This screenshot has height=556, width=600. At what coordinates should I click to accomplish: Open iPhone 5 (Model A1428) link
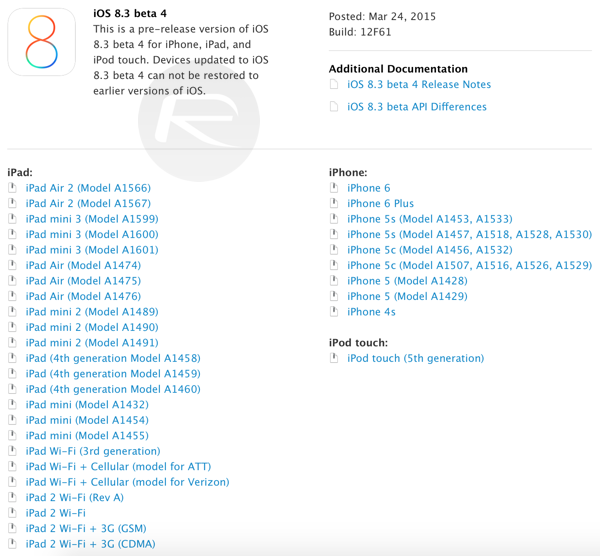point(407,280)
